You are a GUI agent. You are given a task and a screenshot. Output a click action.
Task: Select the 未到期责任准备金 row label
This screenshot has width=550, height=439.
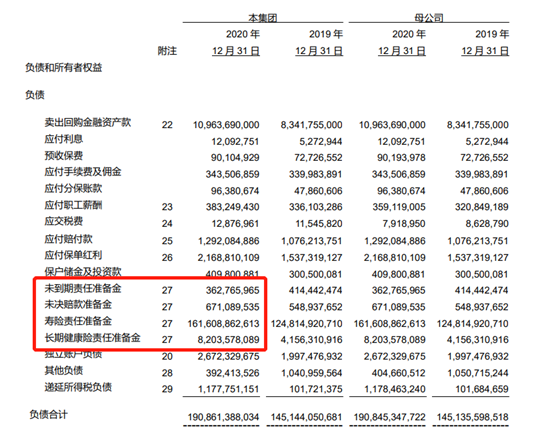click(83, 289)
